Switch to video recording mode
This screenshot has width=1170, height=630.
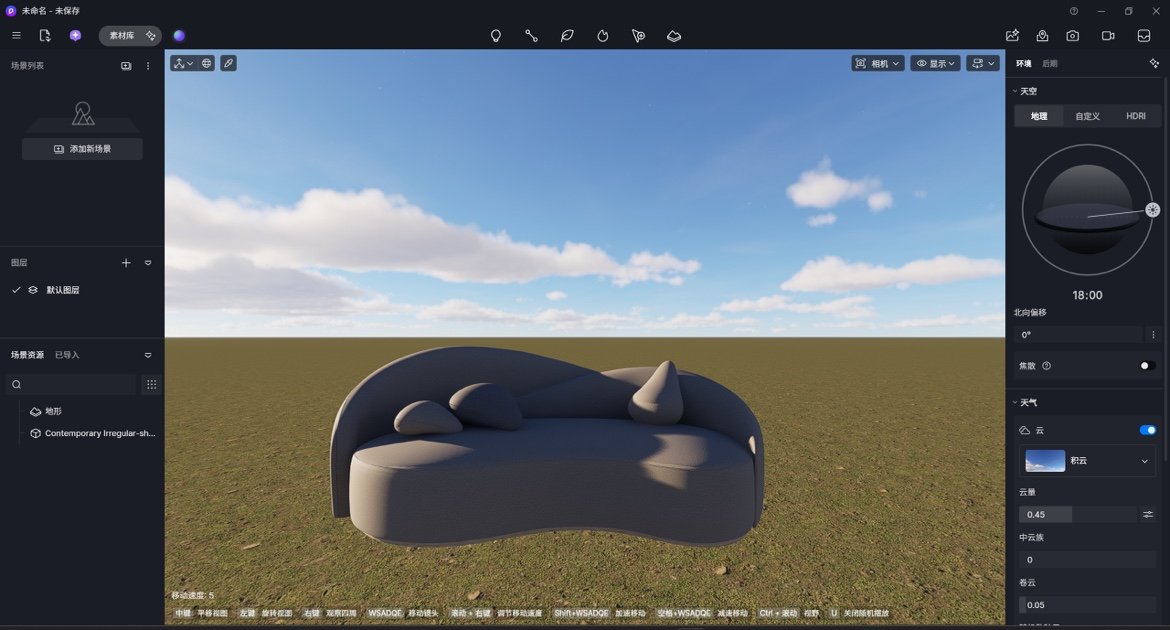(1108, 36)
